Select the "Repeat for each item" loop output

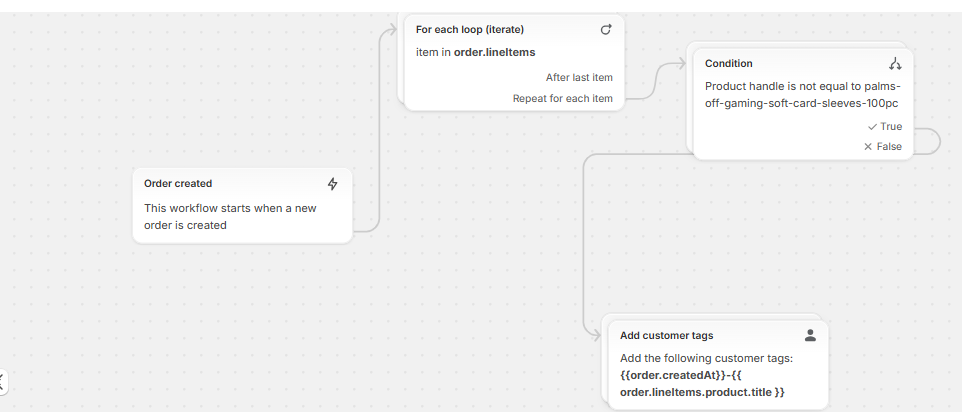pos(563,98)
